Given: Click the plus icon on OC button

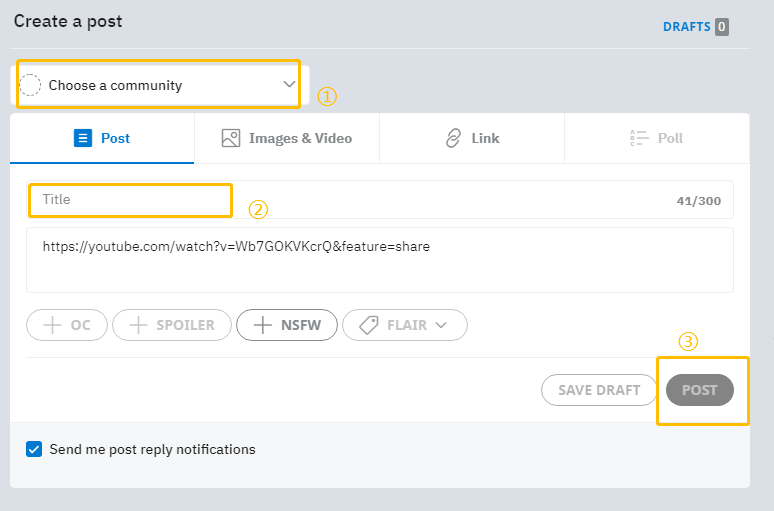Looking at the screenshot, I should pos(51,325).
